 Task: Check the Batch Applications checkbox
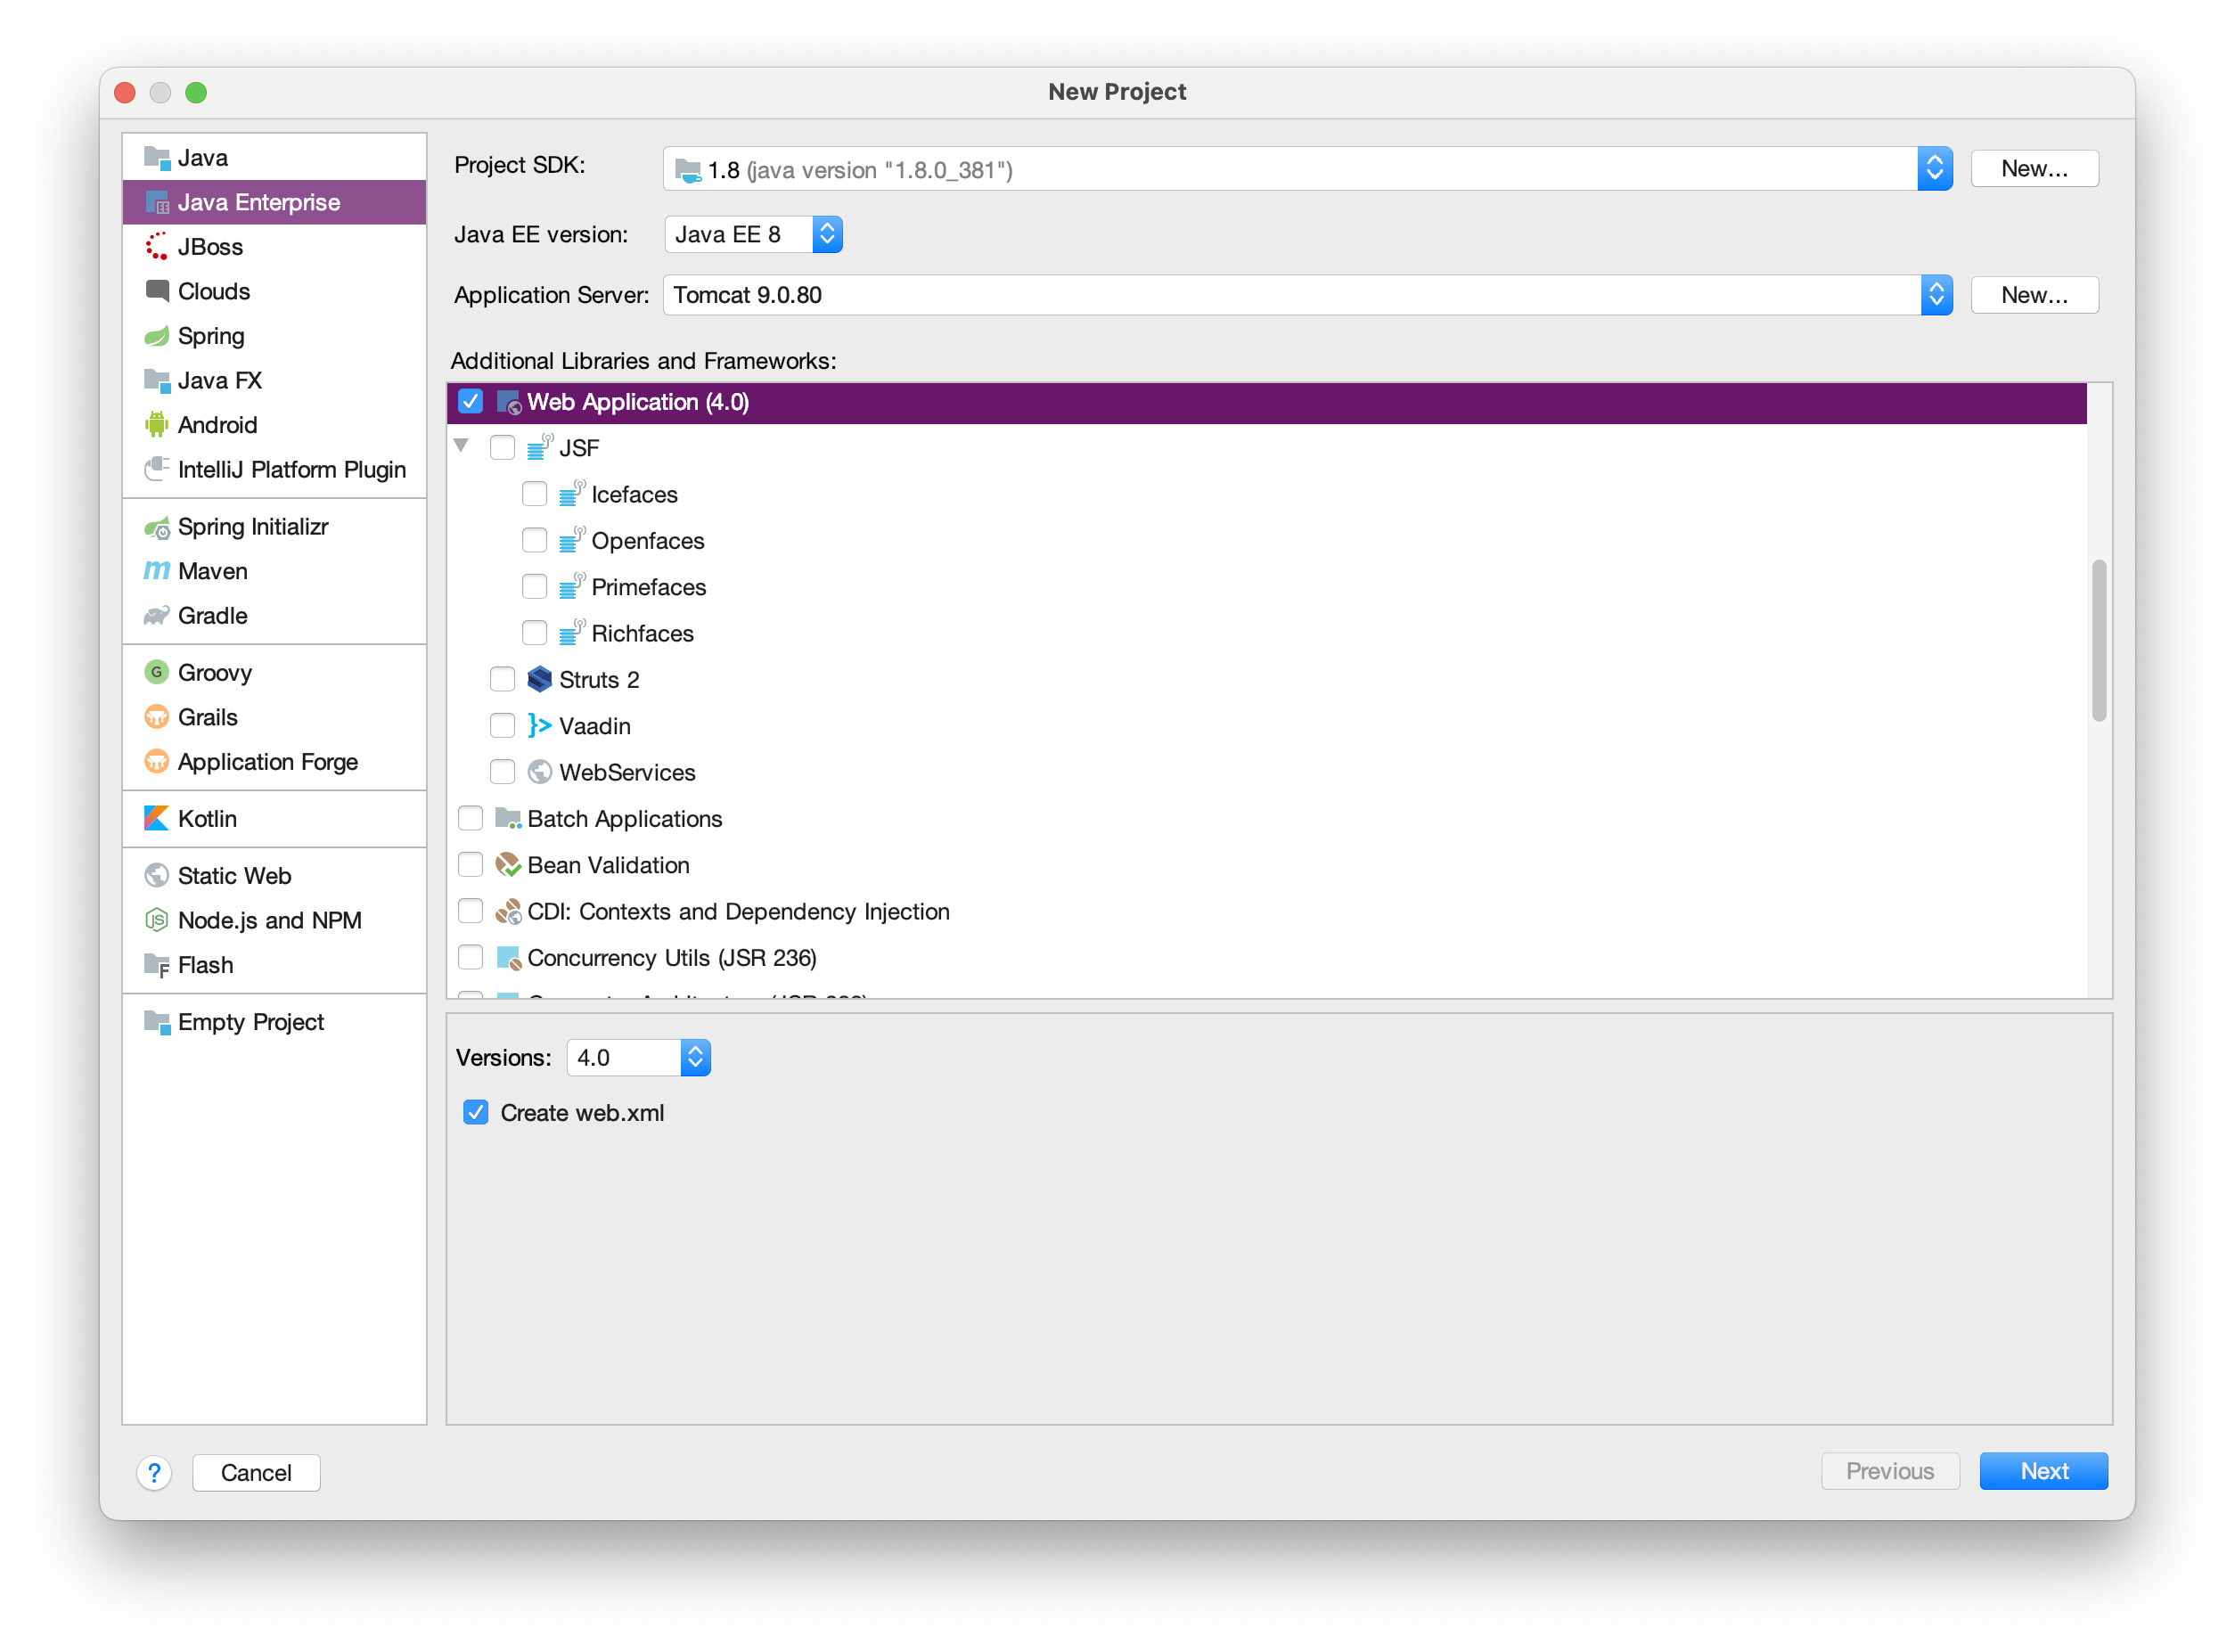pyautogui.click(x=470, y=819)
